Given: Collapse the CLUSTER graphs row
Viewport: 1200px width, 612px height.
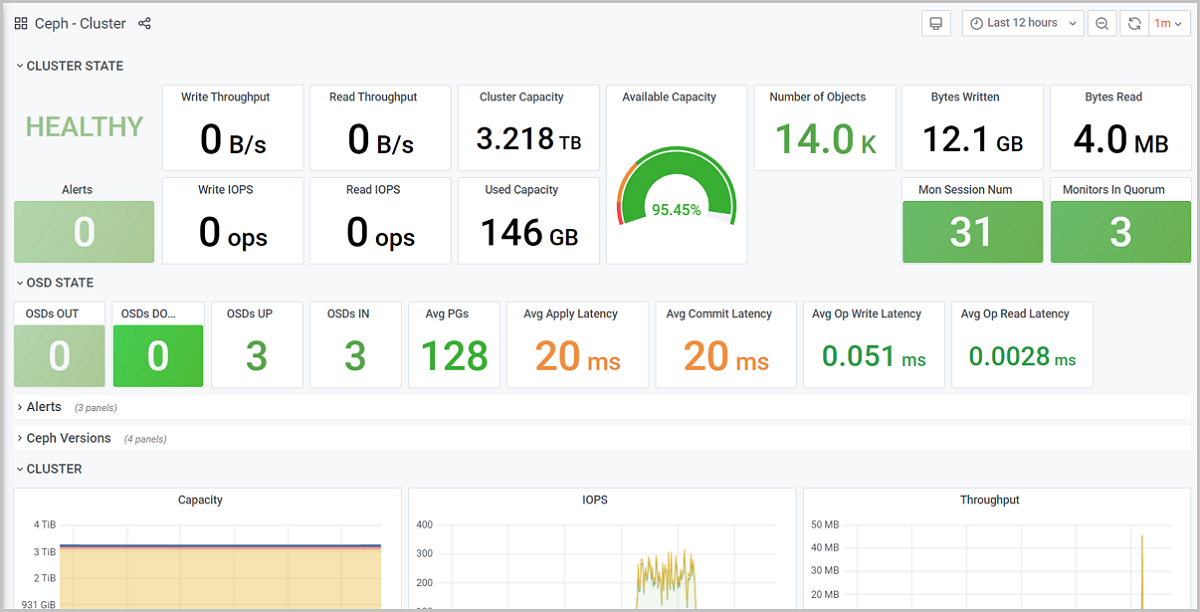Looking at the screenshot, I should point(54,469).
